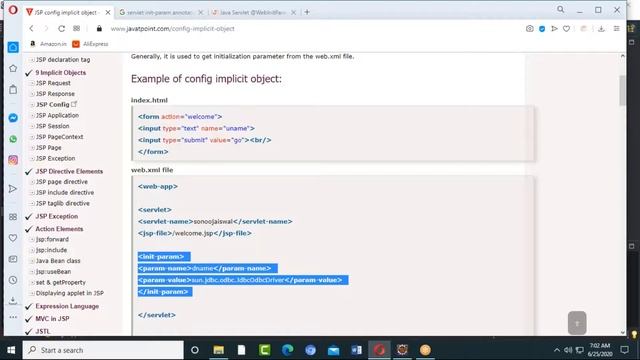Click the Windows Start button
The height and width of the screenshot is (360, 640).
coord(11,350)
